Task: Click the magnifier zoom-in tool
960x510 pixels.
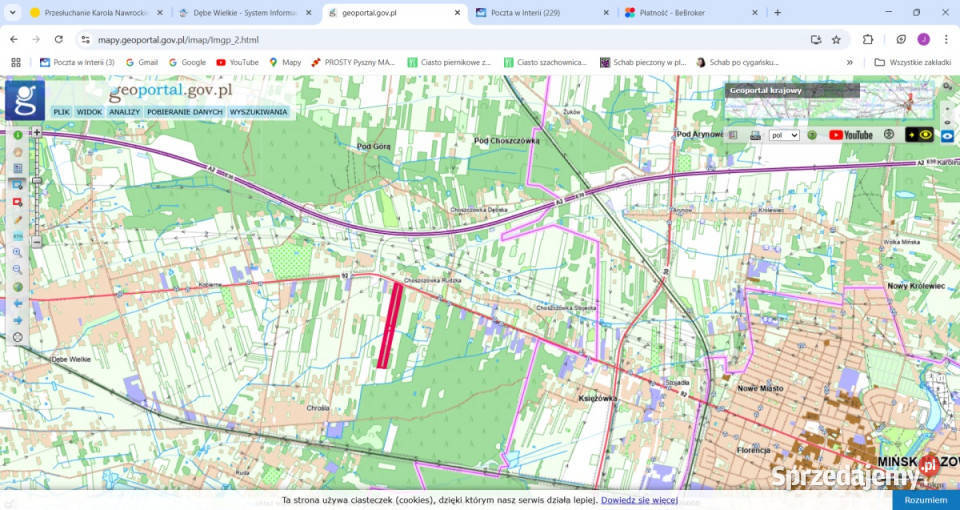Action: click(x=17, y=253)
